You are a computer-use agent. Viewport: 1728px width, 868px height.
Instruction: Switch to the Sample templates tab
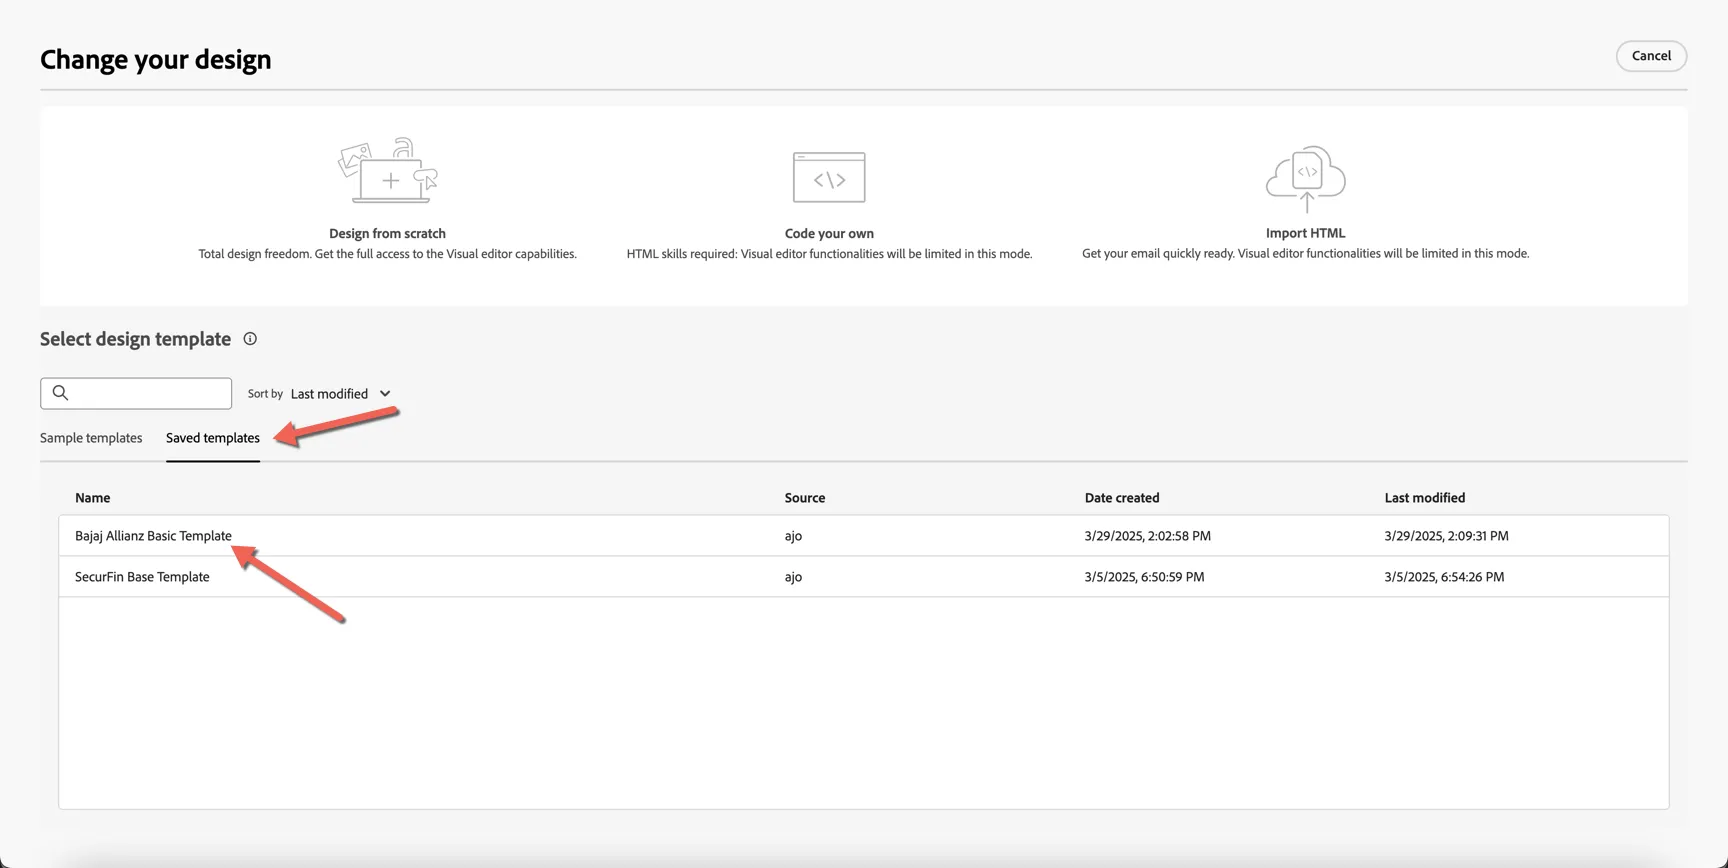pos(91,438)
